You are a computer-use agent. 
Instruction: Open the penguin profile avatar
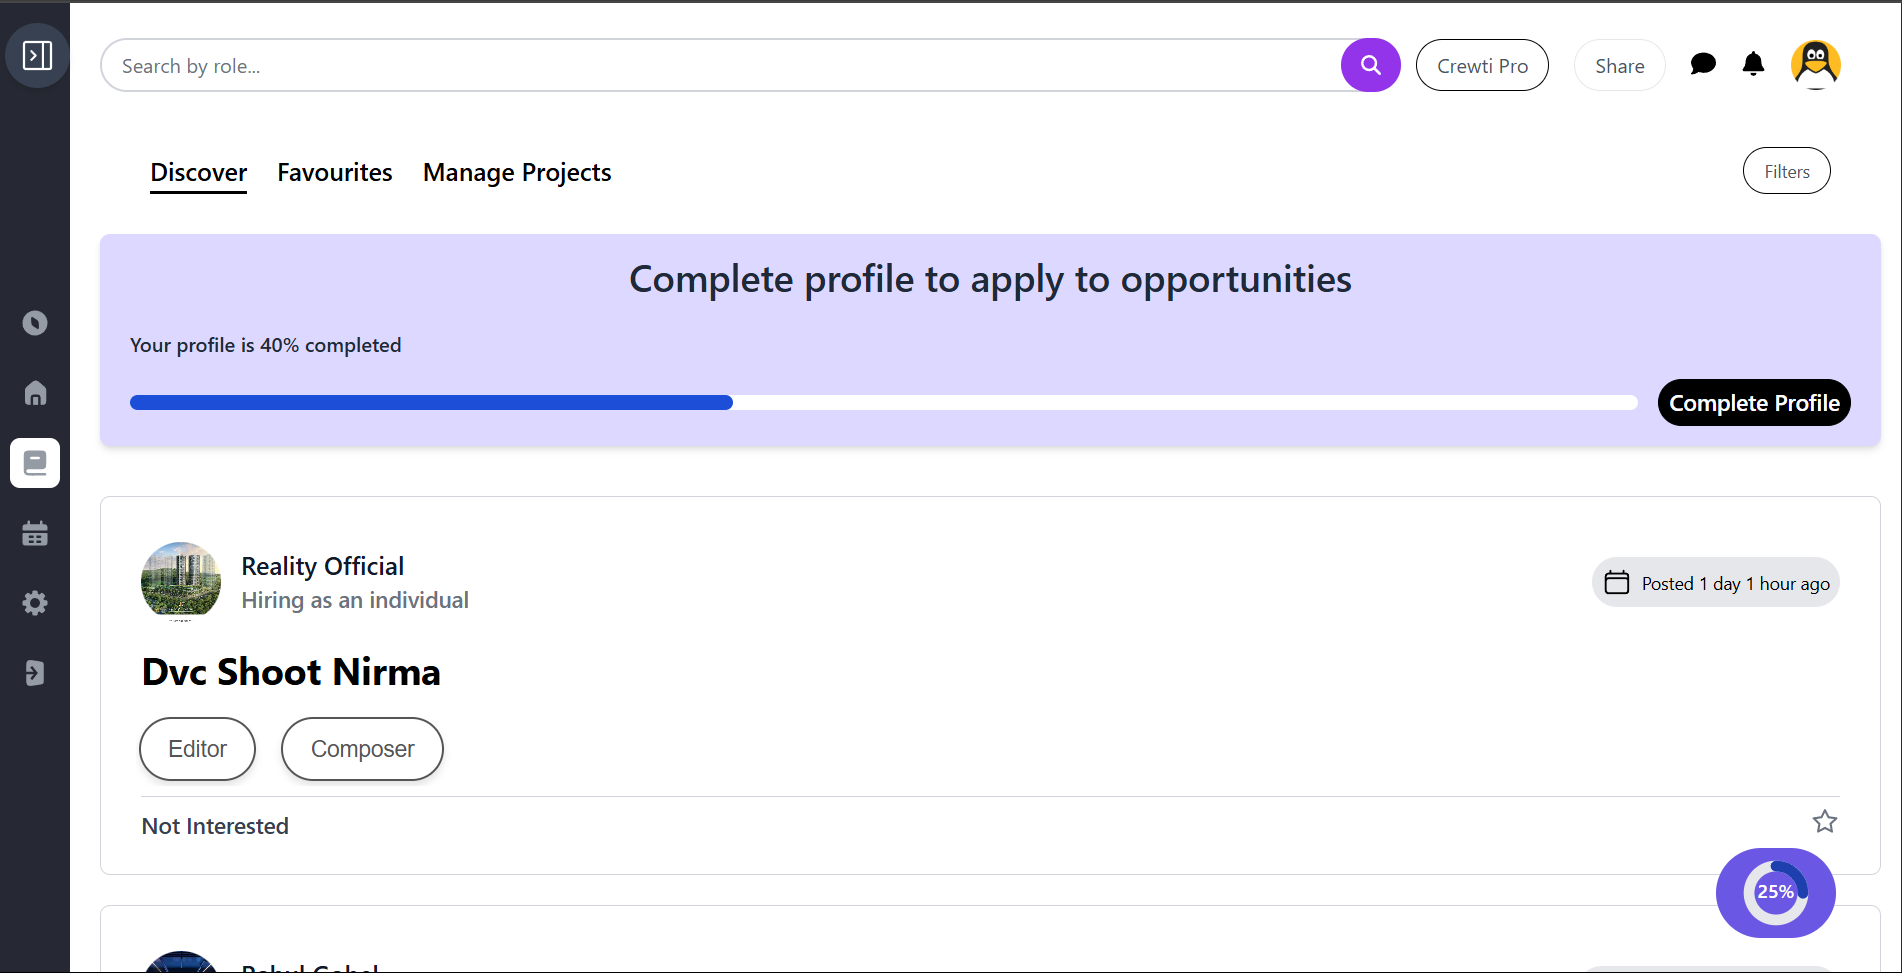[x=1815, y=65]
